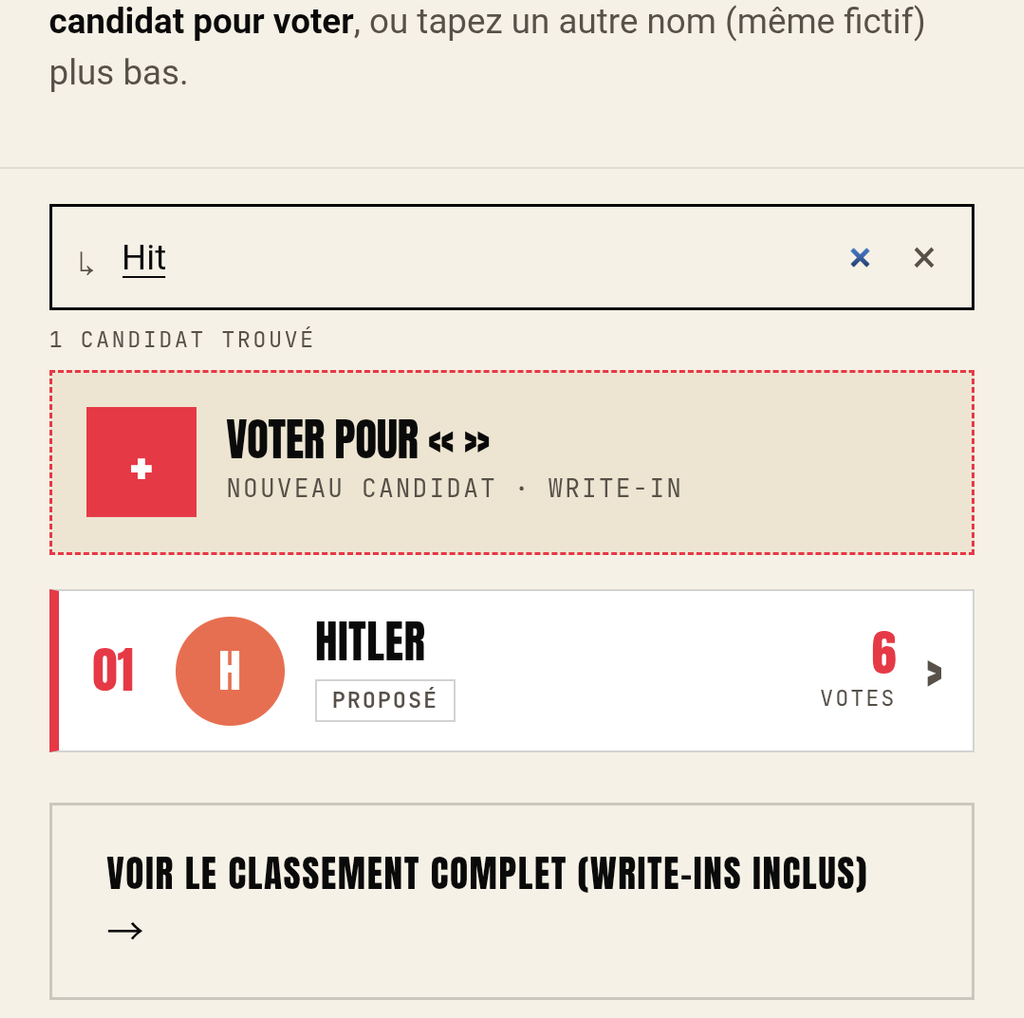Click the VOTES label under the count
This screenshot has width=1024, height=1018.
click(x=857, y=699)
